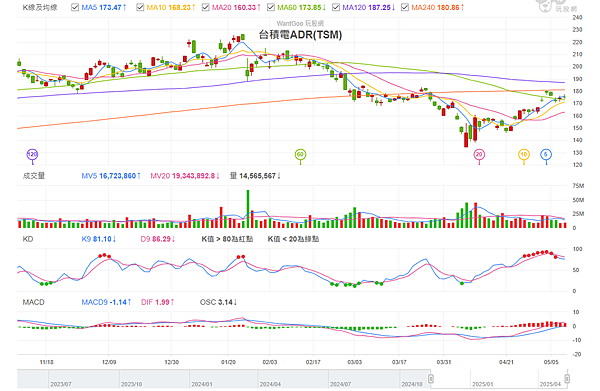
Task: Click the MA5 173.47 legend value
Action: coord(104,7)
